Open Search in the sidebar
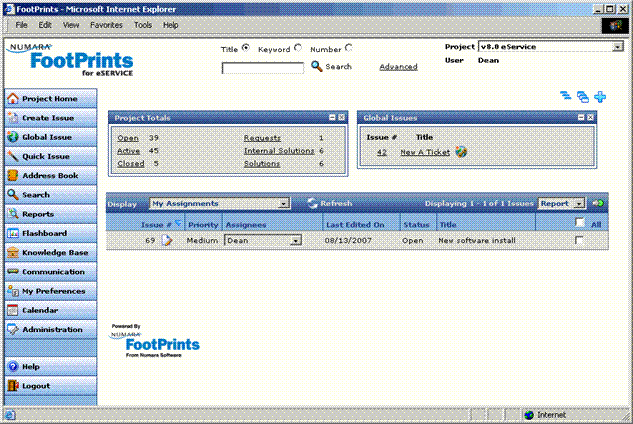The image size is (633, 424). [x=50, y=195]
